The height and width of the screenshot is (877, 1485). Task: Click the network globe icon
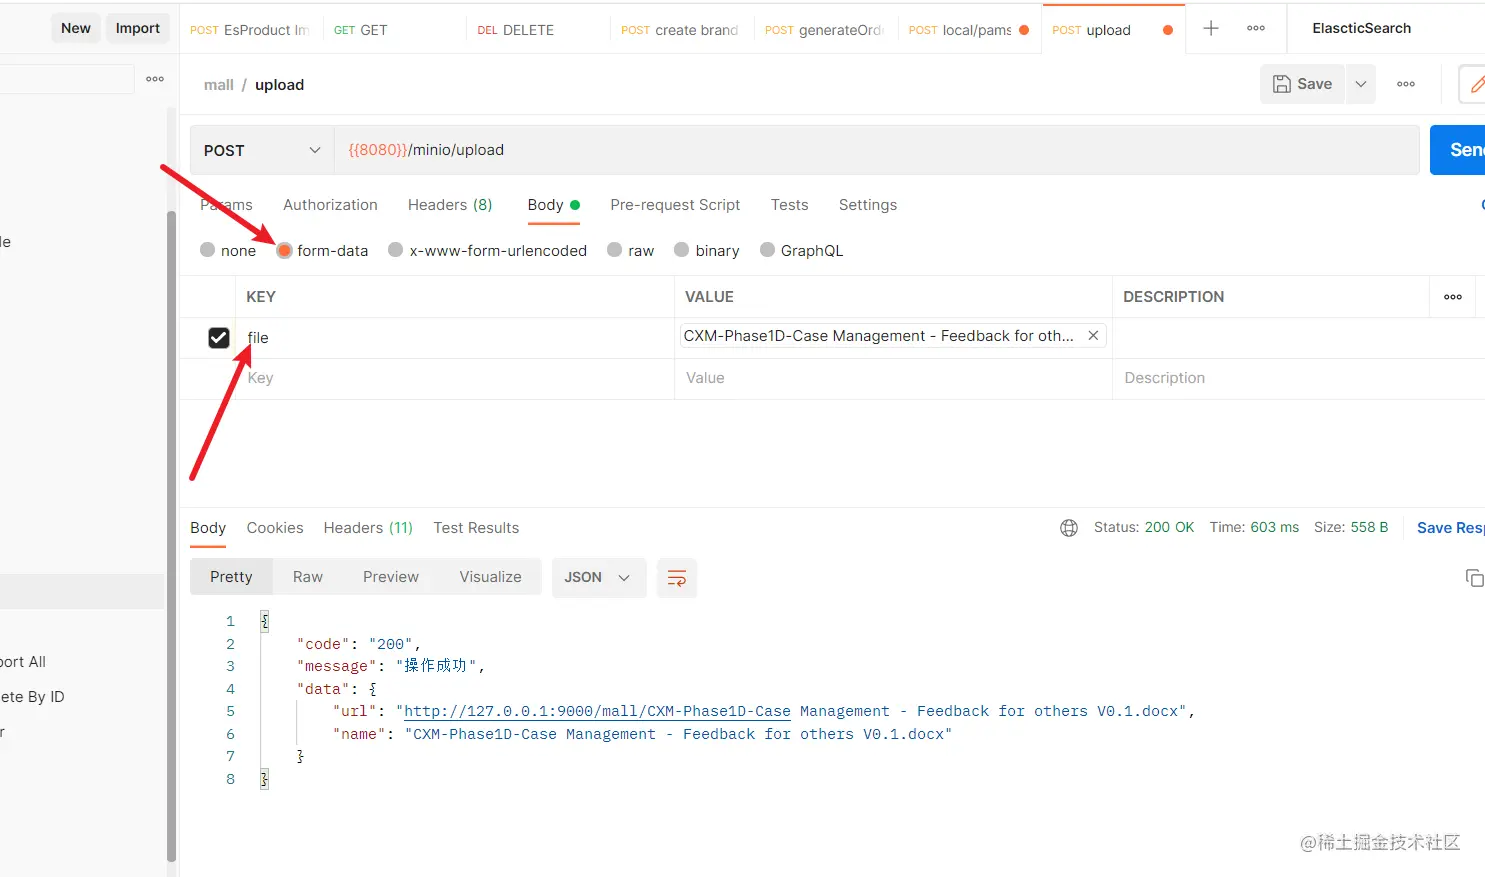pyautogui.click(x=1069, y=528)
